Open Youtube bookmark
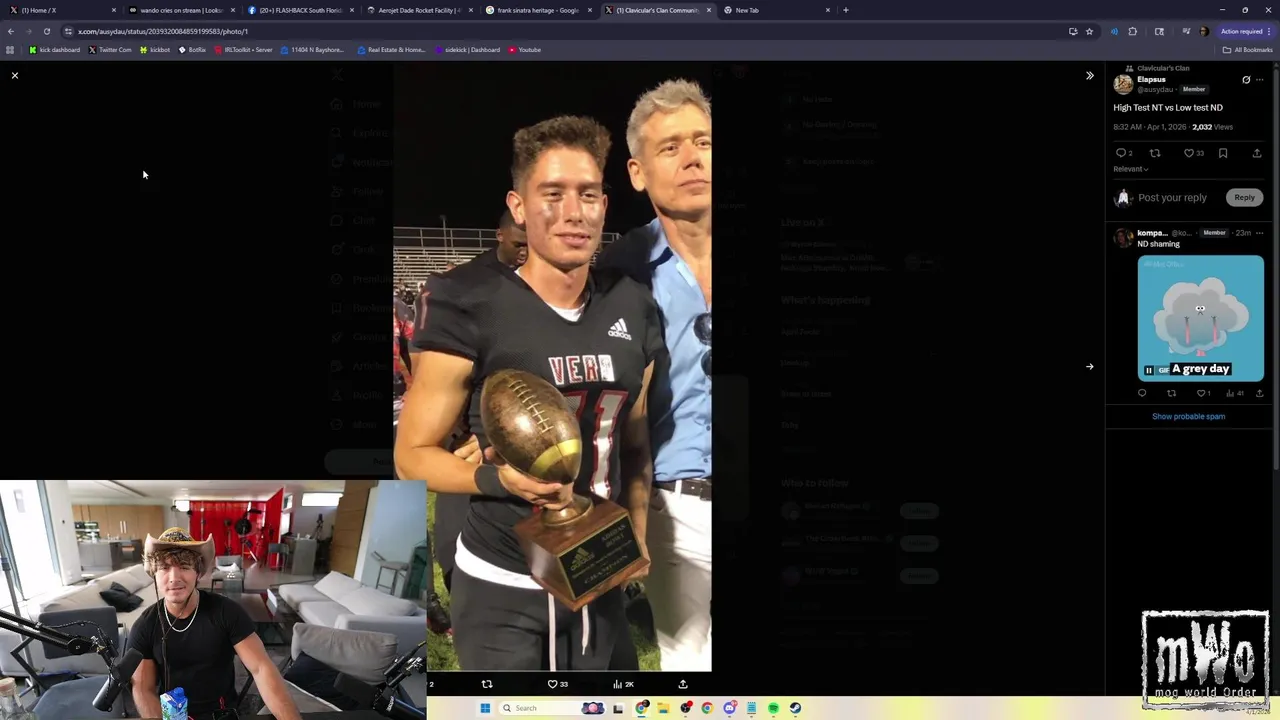This screenshot has height=720, width=1280. pos(525,49)
